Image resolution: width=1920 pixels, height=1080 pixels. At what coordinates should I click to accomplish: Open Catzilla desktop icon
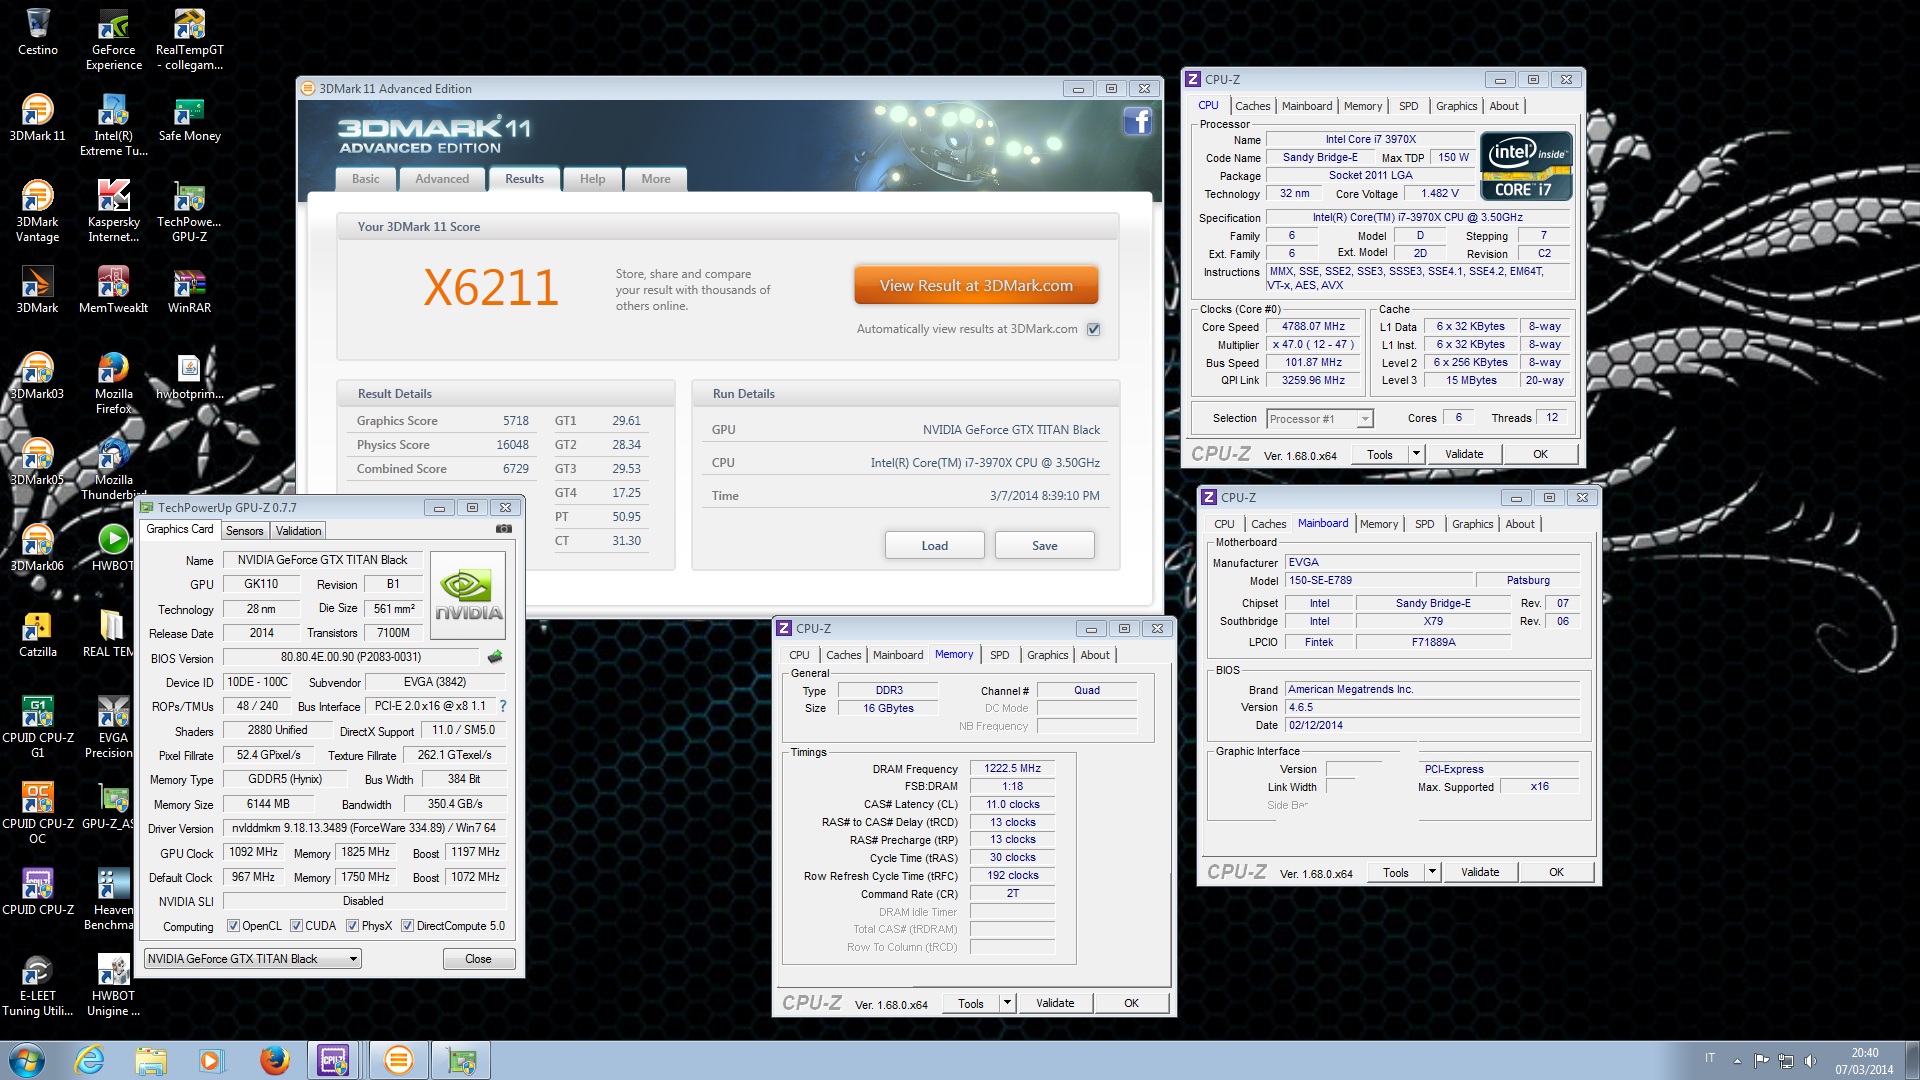[x=38, y=634]
